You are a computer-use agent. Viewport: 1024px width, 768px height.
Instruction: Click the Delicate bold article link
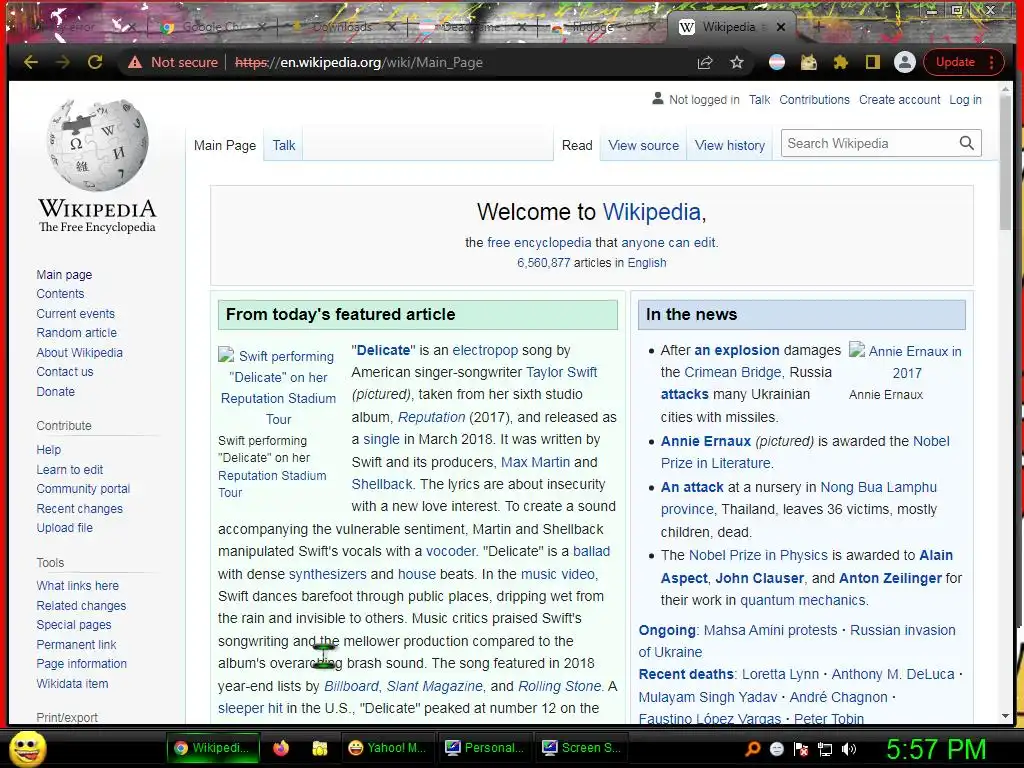tap(383, 350)
